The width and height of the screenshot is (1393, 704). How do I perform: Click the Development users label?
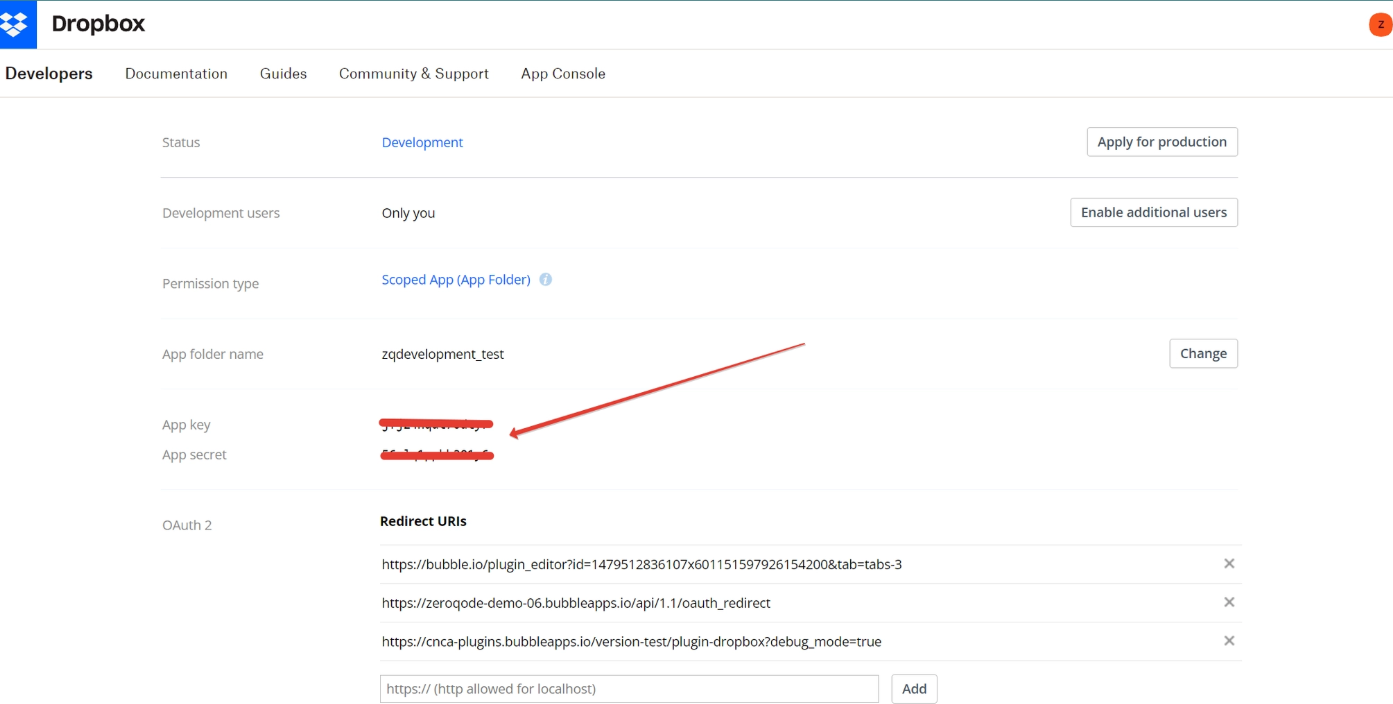(221, 213)
